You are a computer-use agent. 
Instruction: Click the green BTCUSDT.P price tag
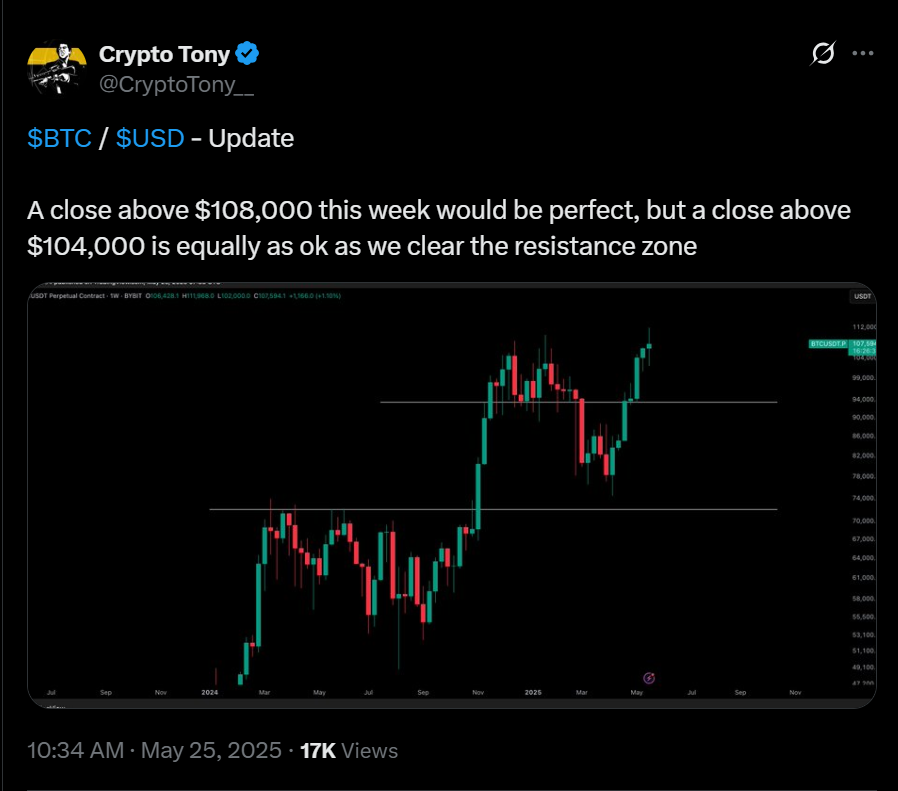[x=828, y=344]
